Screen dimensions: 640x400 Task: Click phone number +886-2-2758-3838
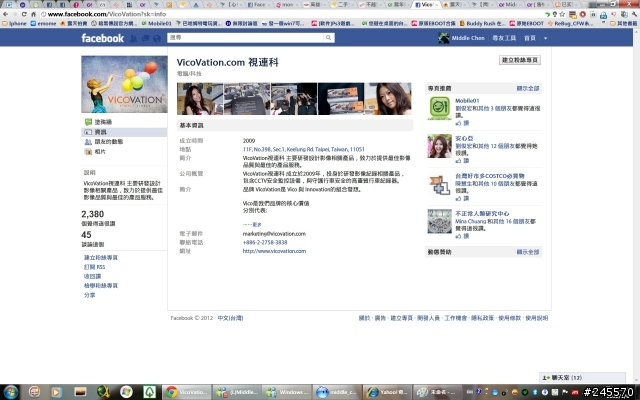click(265, 242)
